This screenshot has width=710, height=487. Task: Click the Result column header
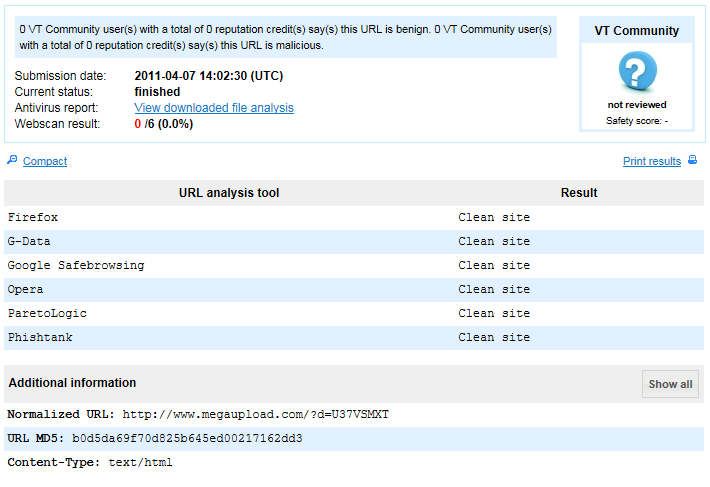pyautogui.click(x=579, y=193)
